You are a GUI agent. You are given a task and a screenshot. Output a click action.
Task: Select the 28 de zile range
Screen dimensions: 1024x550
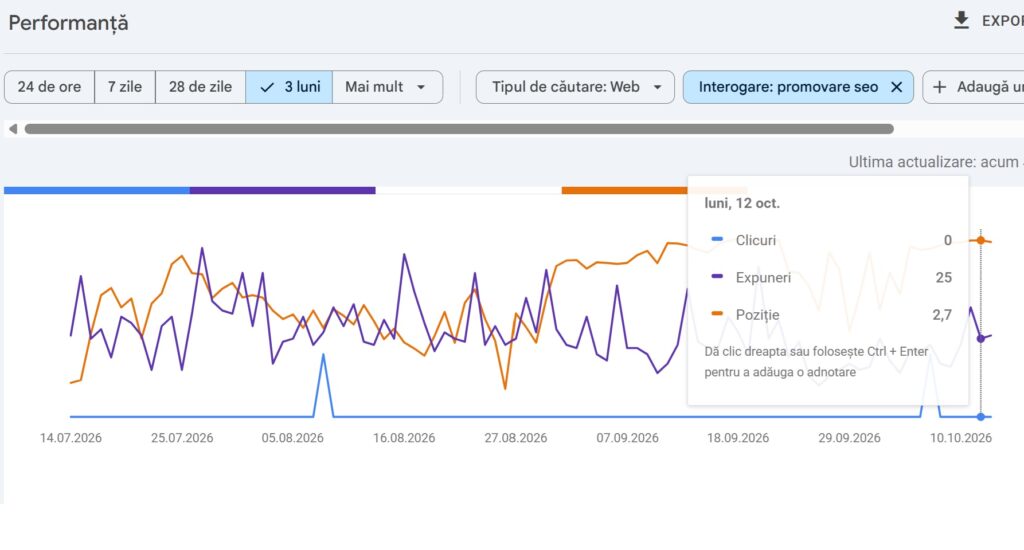[x=200, y=87]
